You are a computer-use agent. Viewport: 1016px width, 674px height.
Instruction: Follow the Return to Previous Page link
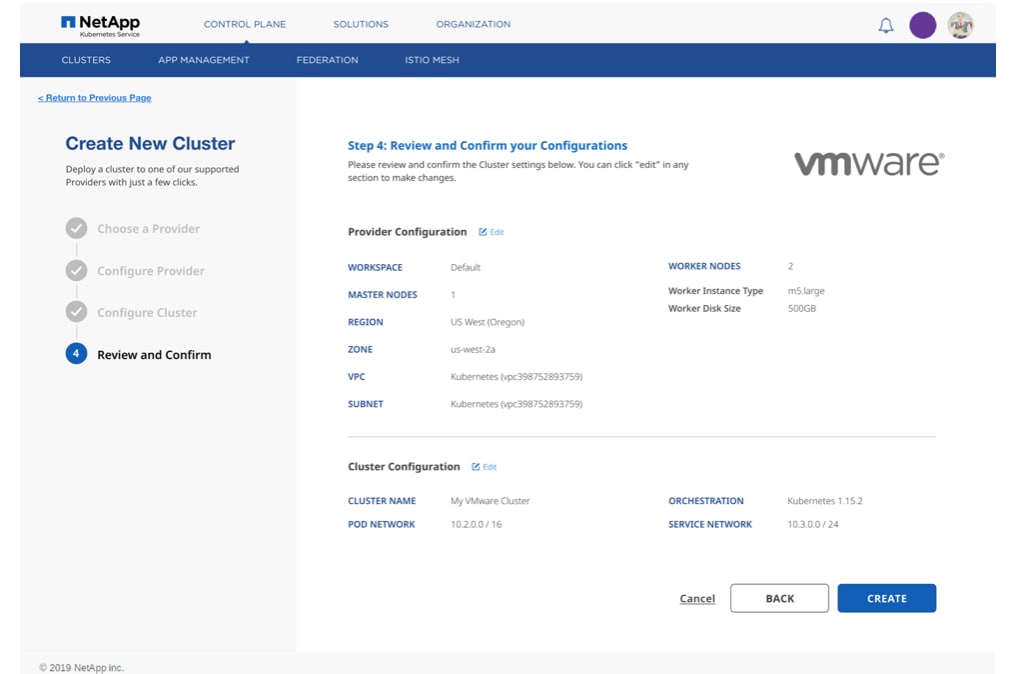point(95,98)
